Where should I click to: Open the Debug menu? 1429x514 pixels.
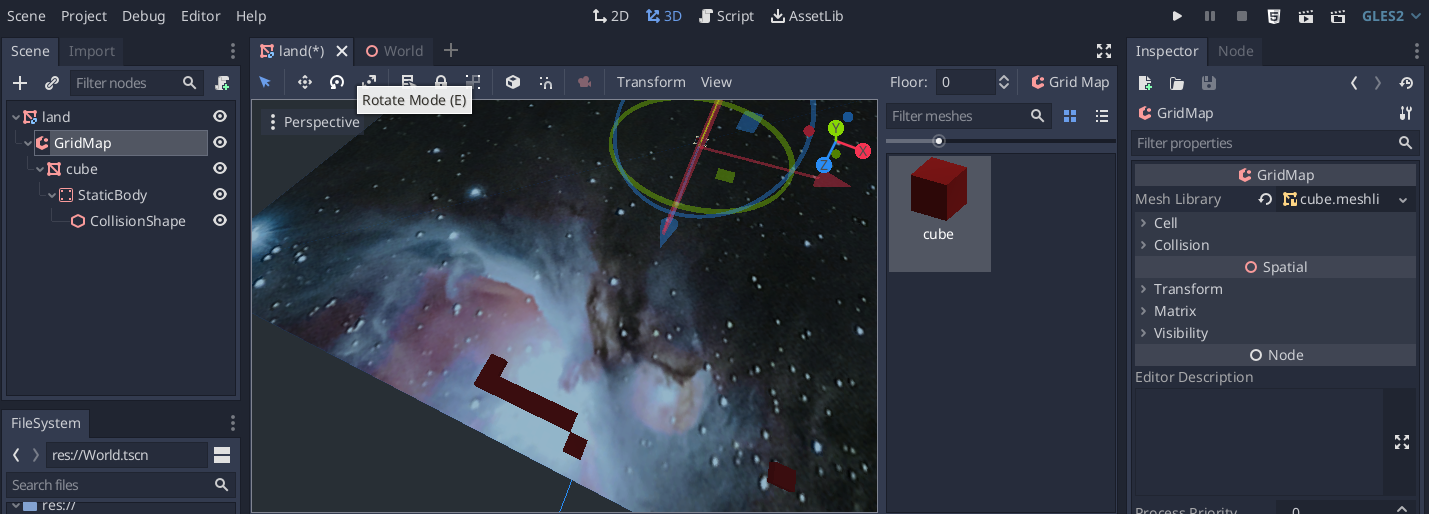pos(144,16)
